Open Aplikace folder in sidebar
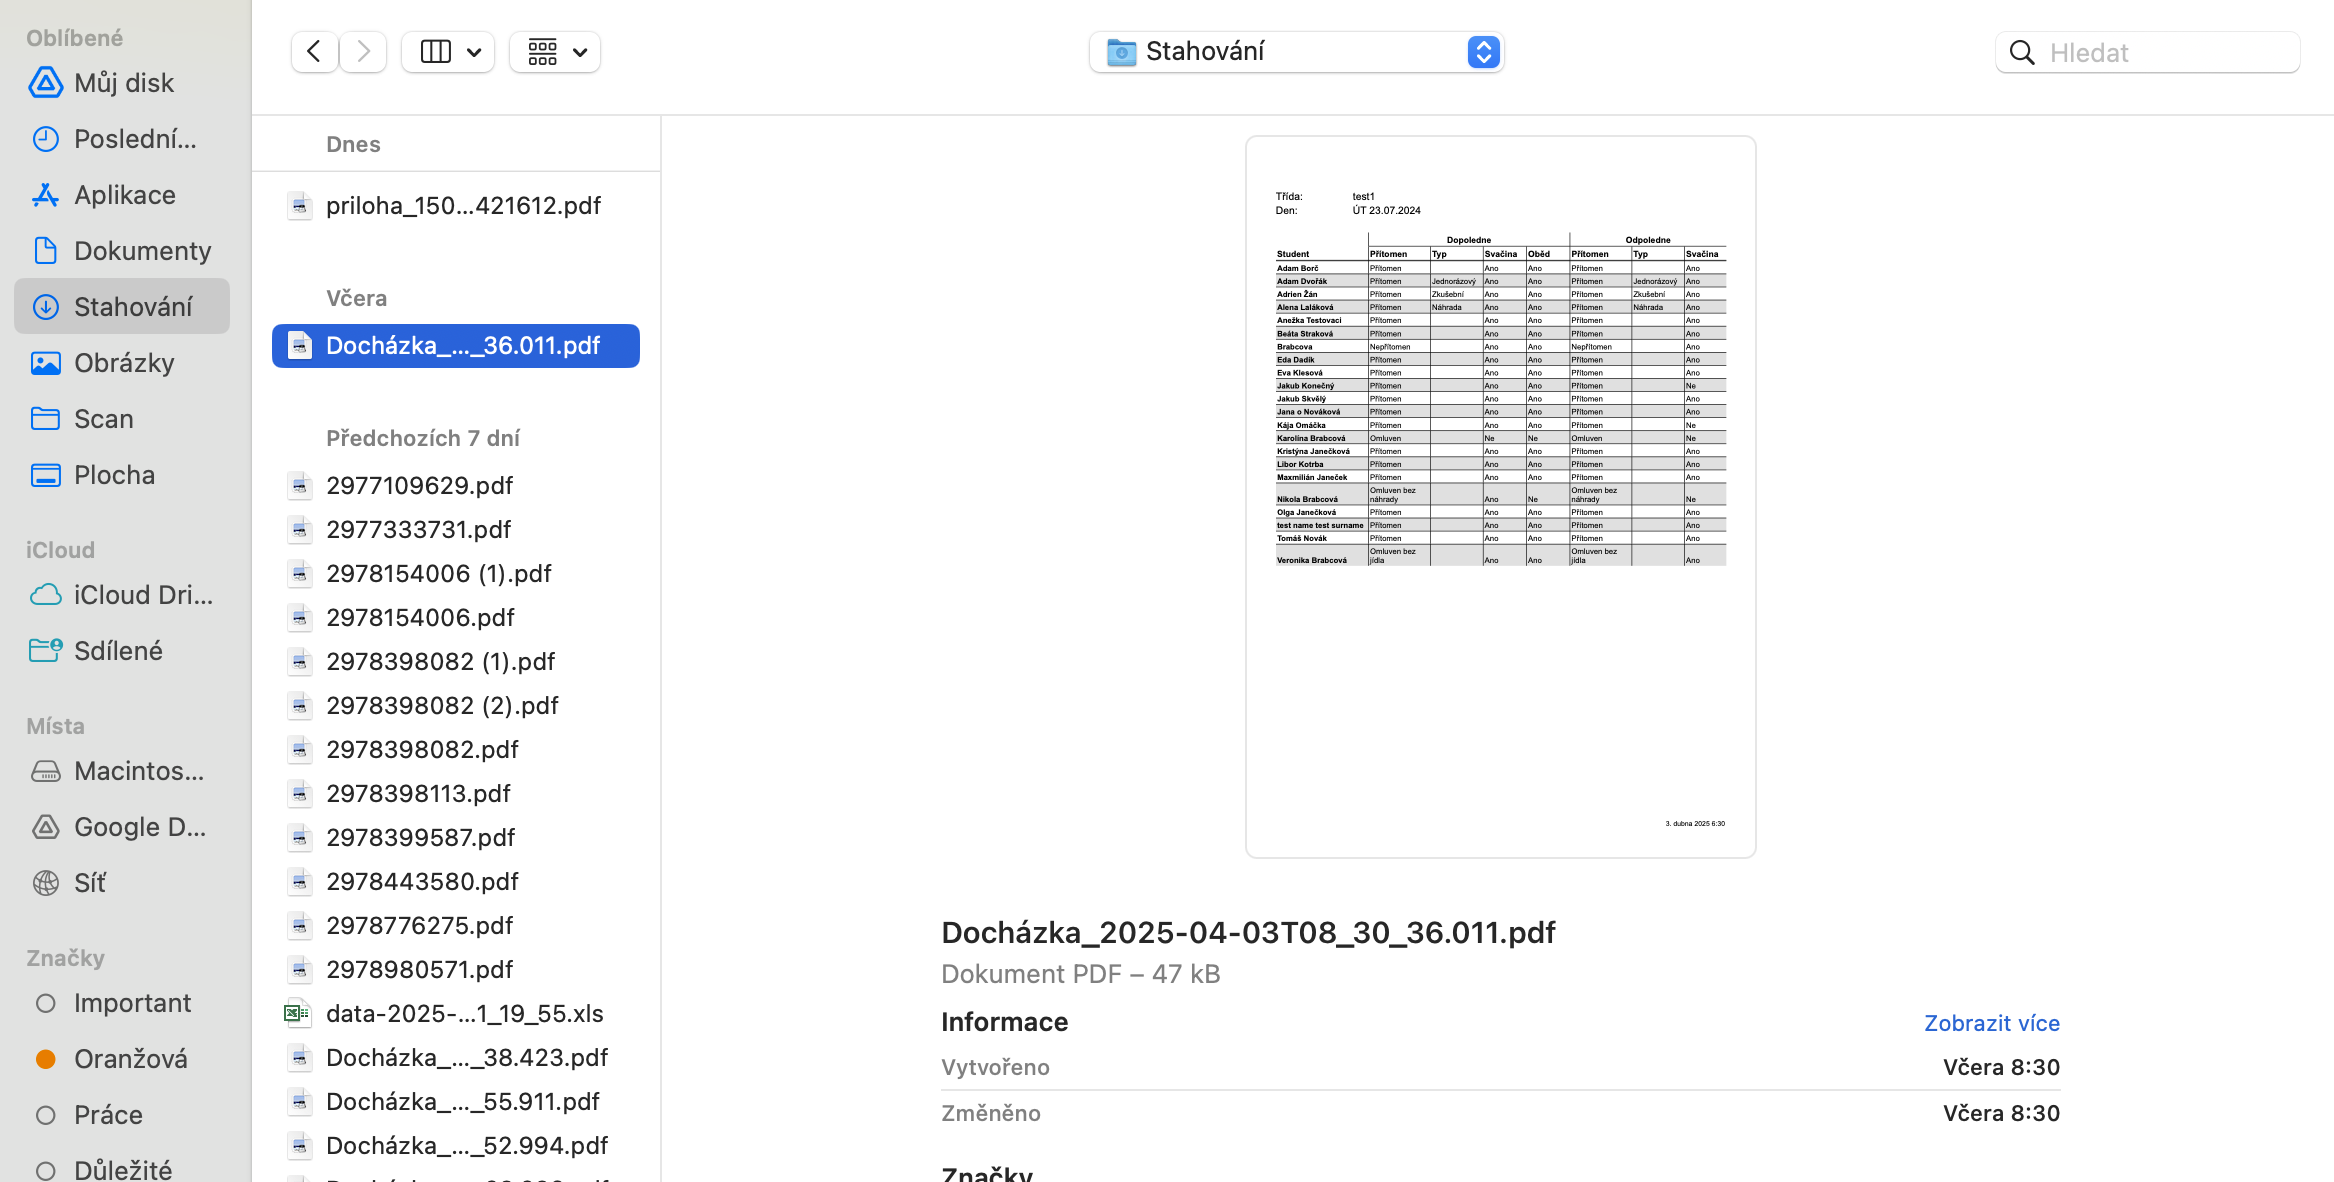The width and height of the screenshot is (2334, 1182). [x=124, y=195]
